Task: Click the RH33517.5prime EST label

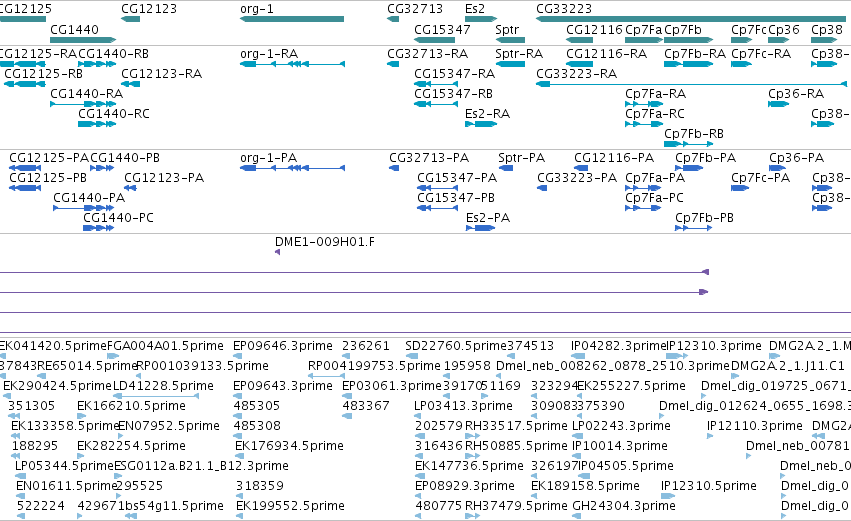Action: pyautogui.click(x=516, y=427)
